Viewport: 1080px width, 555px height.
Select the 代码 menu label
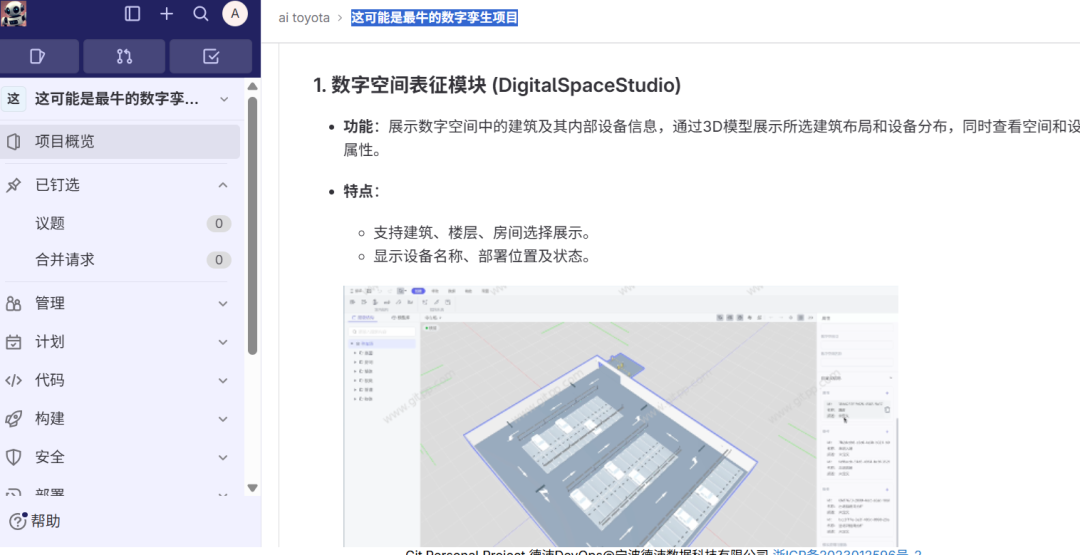pyautogui.click(x=50, y=380)
